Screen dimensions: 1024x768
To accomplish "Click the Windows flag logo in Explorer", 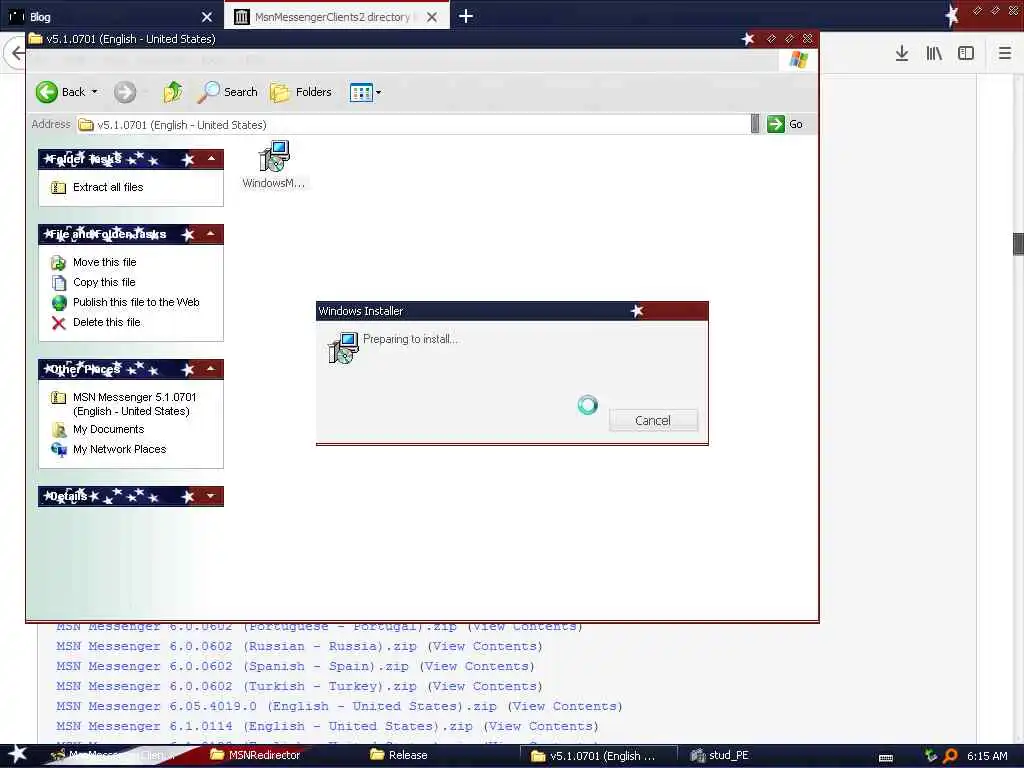I will pyautogui.click(x=799, y=59).
